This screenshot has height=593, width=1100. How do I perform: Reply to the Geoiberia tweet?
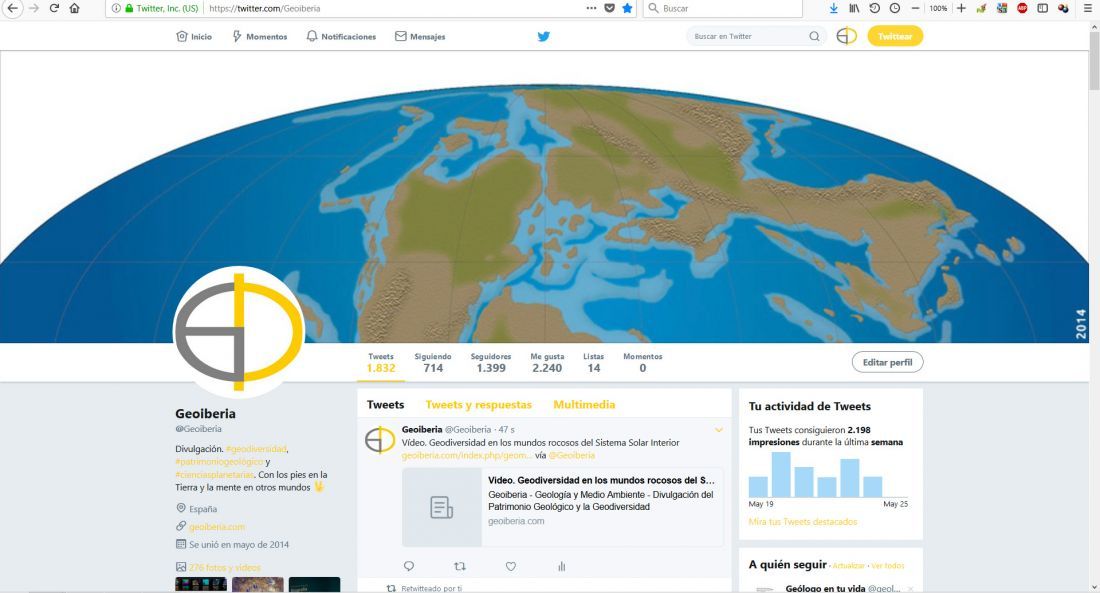(409, 566)
